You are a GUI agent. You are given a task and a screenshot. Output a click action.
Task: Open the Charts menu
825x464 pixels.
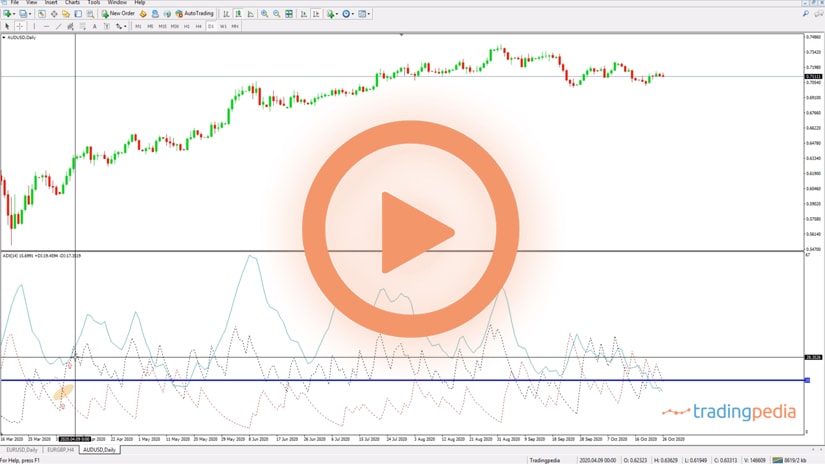[x=72, y=3]
